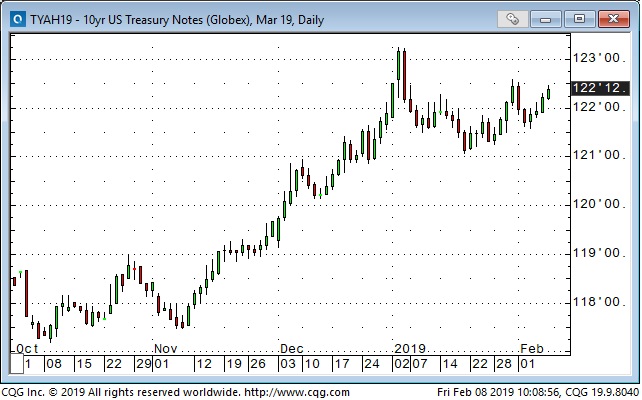Image resolution: width=642 pixels, height=400 pixels.
Task: Click the 07 date label
Action: (x=420, y=364)
